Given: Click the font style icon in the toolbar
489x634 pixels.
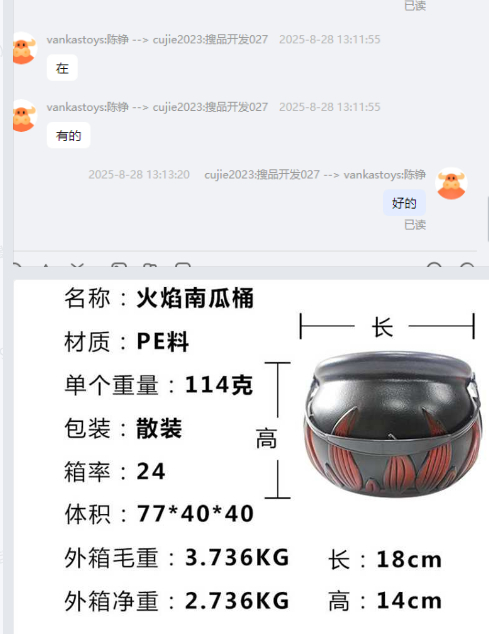Looking at the screenshot, I should tap(46, 265).
